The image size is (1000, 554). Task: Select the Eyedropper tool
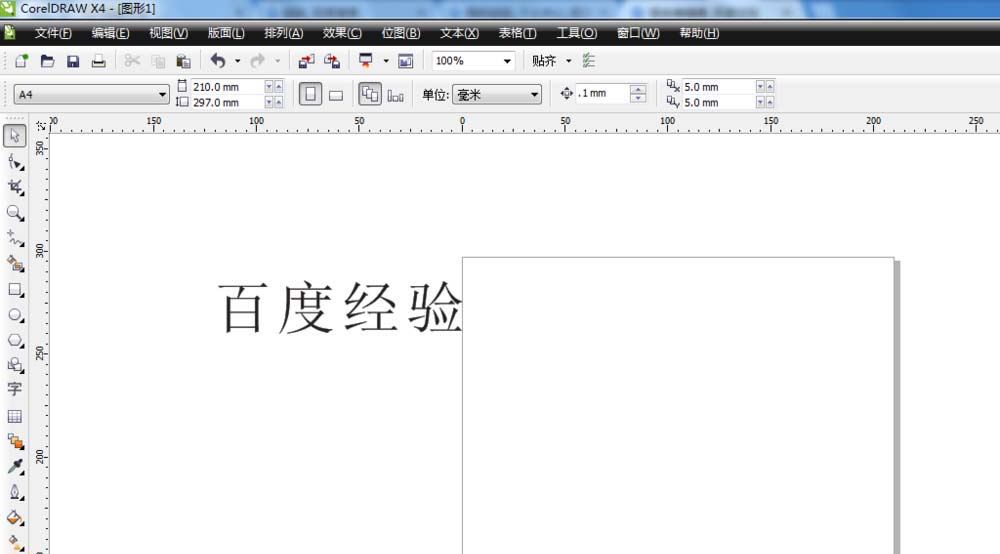pos(15,467)
